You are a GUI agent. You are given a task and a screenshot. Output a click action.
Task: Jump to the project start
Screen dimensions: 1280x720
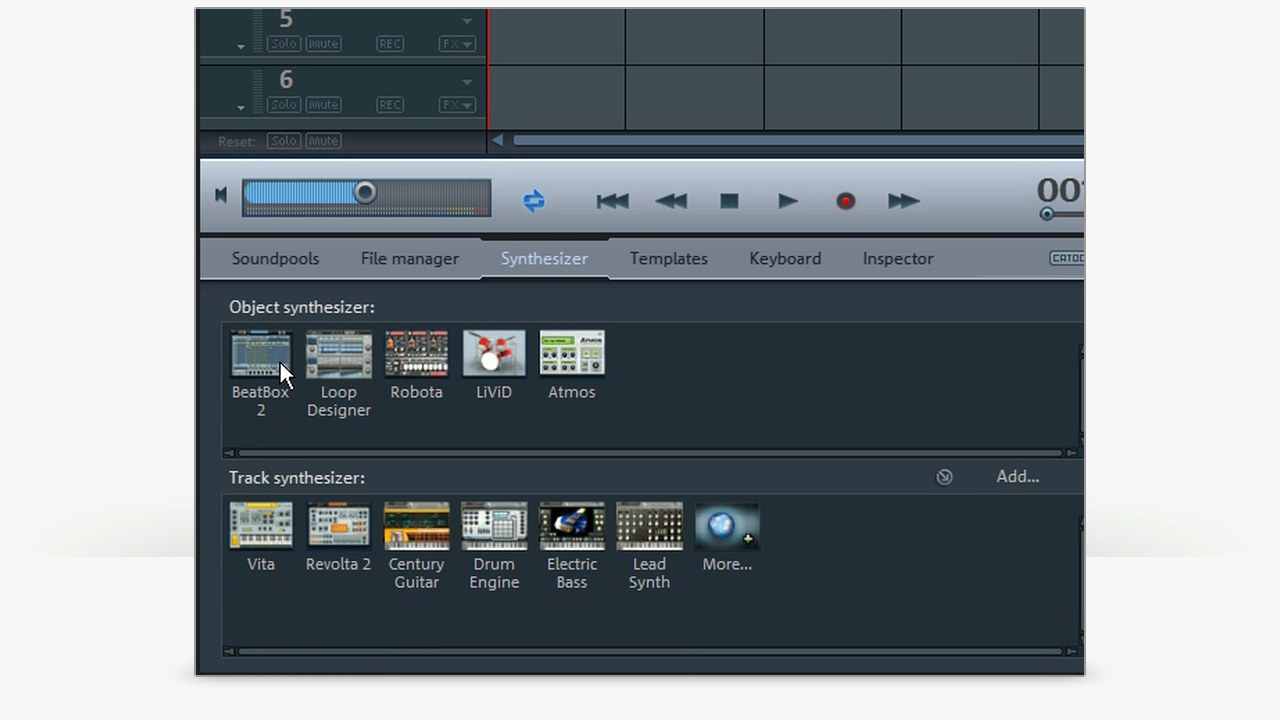[x=612, y=201]
